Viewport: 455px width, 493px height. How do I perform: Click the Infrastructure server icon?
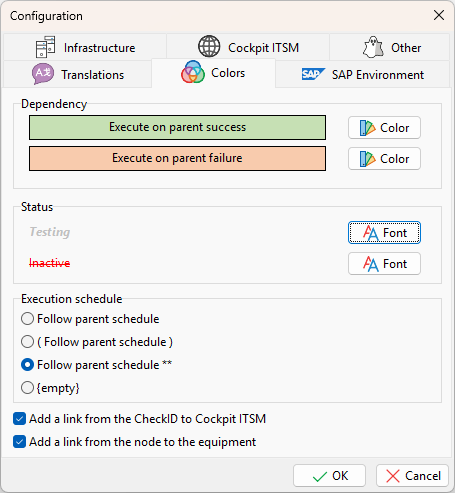(x=45, y=47)
